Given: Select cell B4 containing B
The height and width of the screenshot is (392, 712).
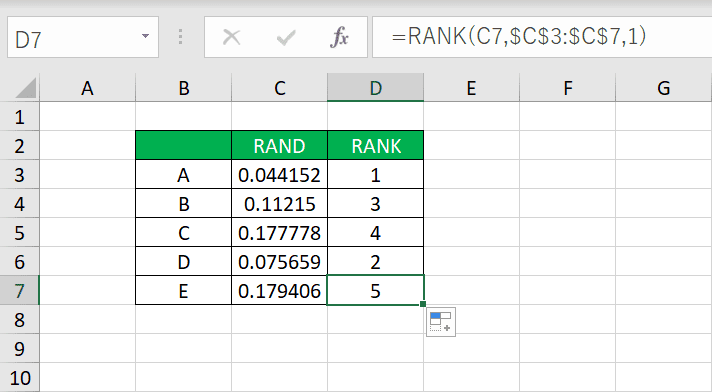Looking at the screenshot, I should (x=183, y=203).
